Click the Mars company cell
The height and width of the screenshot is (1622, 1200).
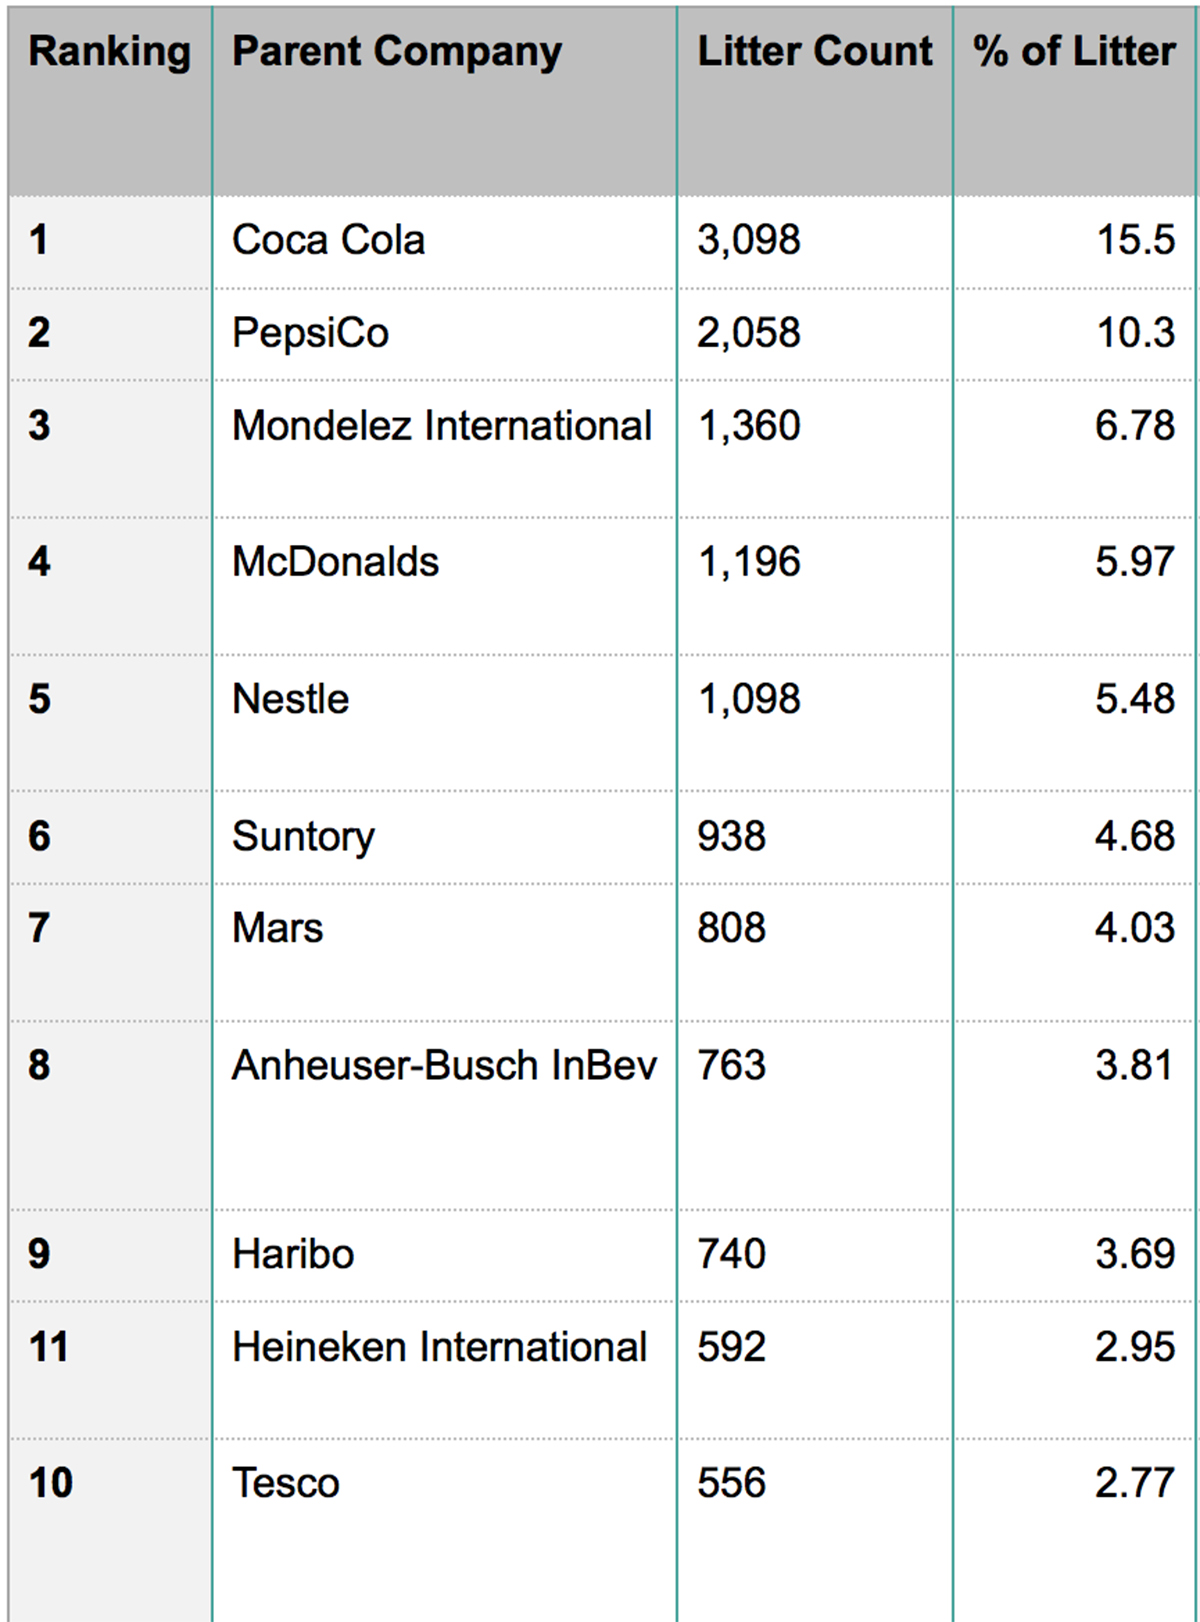click(x=277, y=929)
